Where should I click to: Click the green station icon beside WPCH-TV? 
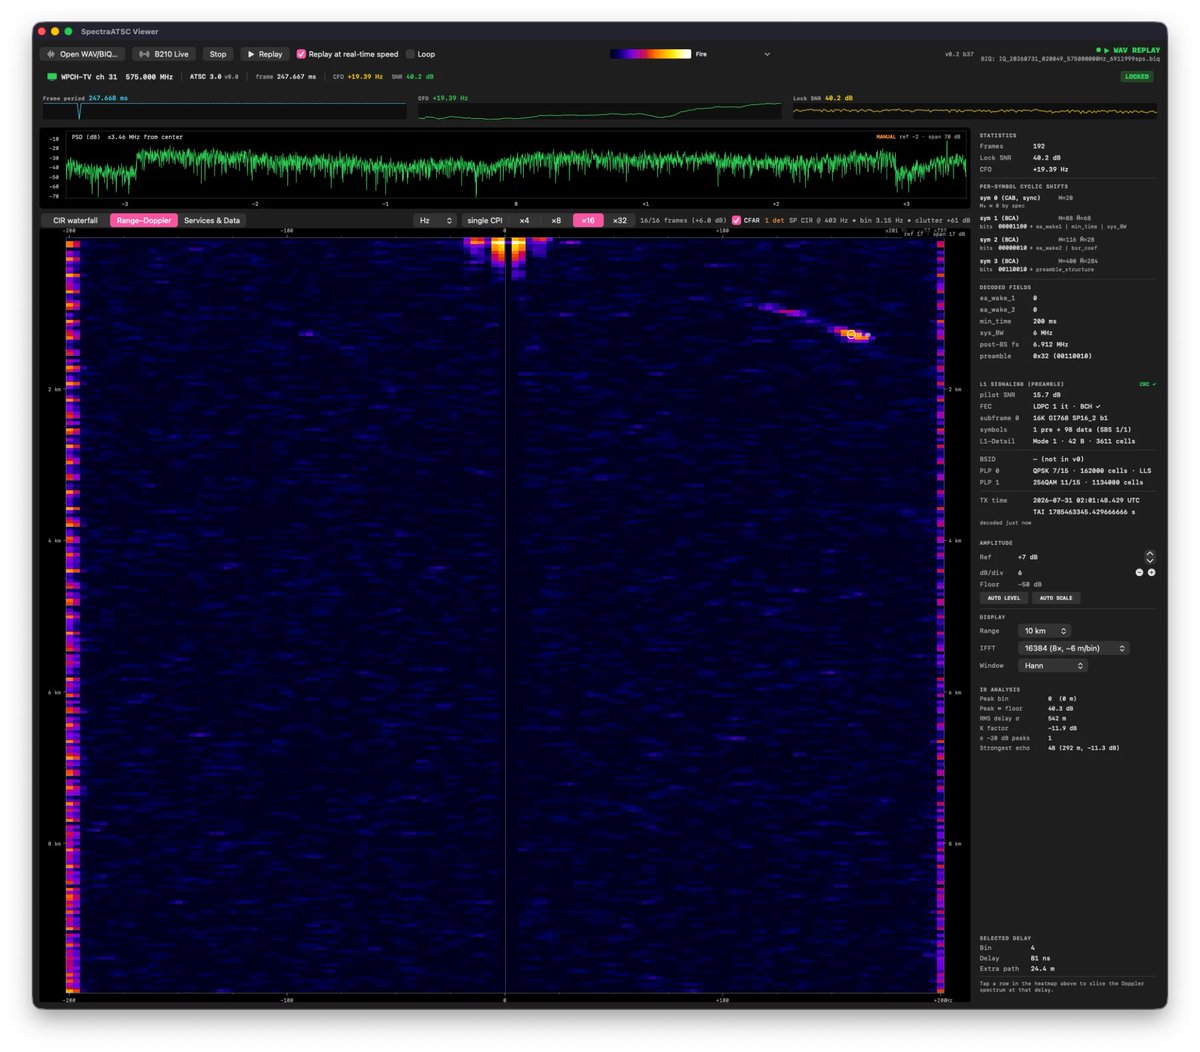coord(52,77)
